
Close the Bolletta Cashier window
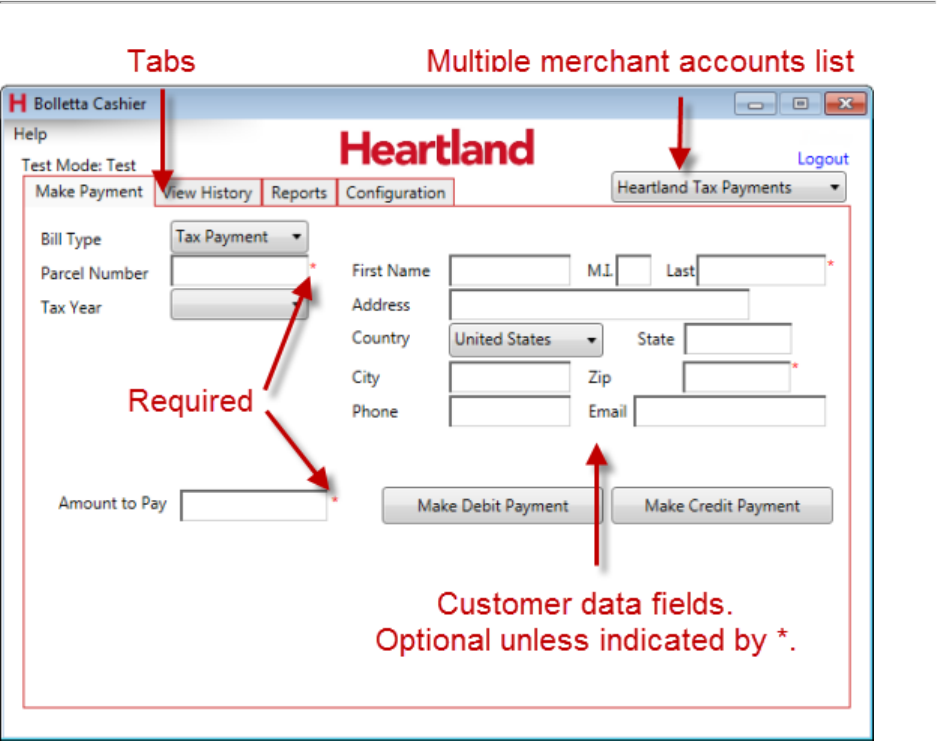coord(845,104)
